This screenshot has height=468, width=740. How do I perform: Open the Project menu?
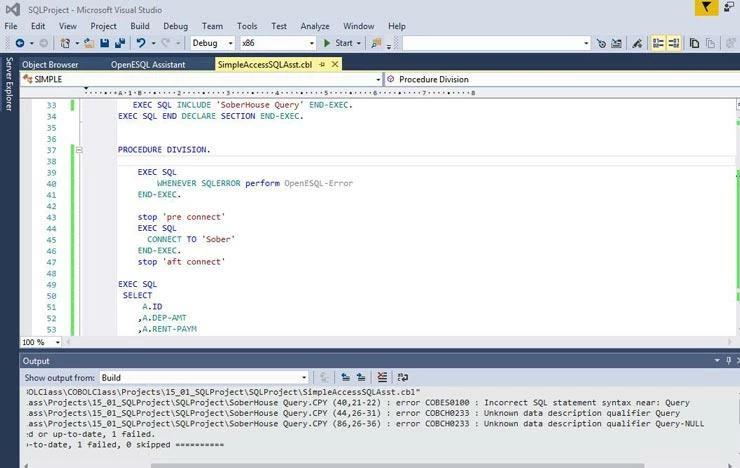pyautogui.click(x=103, y=26)
